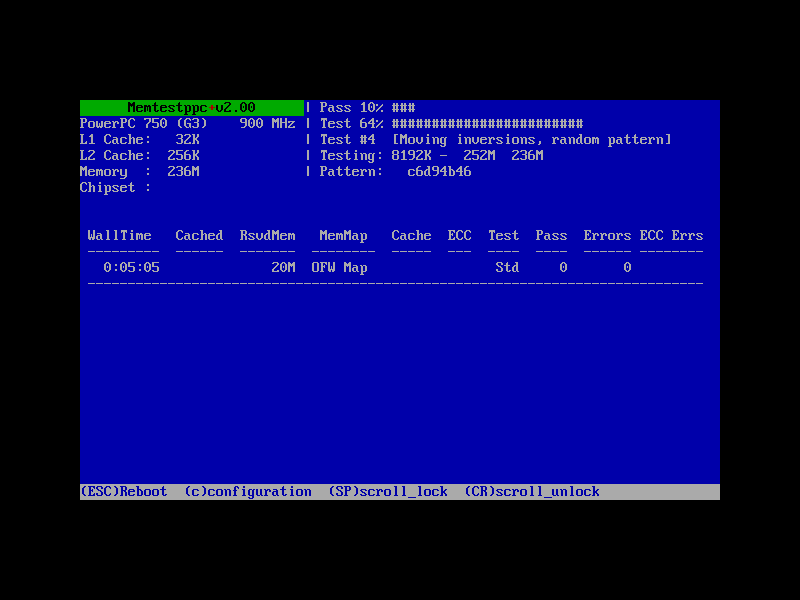Click the wall time 0:05:05
Screen dimensions: 800x600
131,267
